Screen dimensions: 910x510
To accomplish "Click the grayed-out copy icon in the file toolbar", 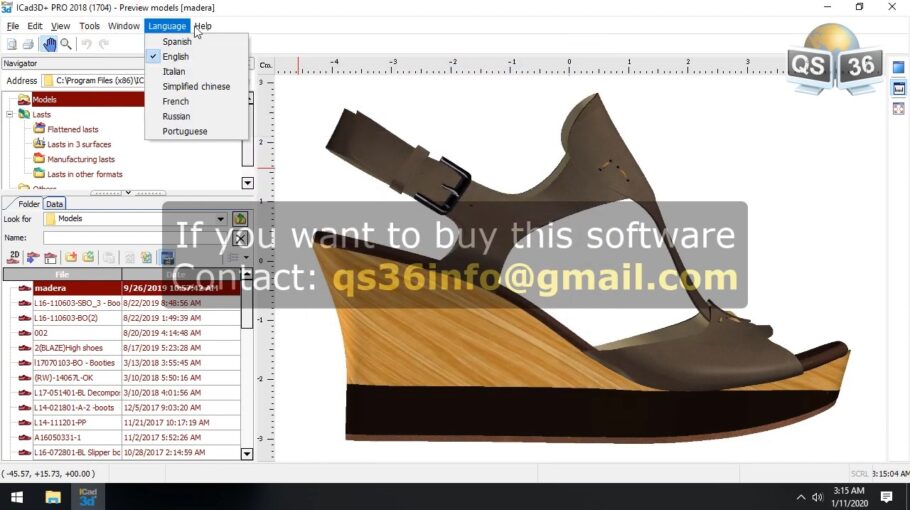I will pos(109,257).
